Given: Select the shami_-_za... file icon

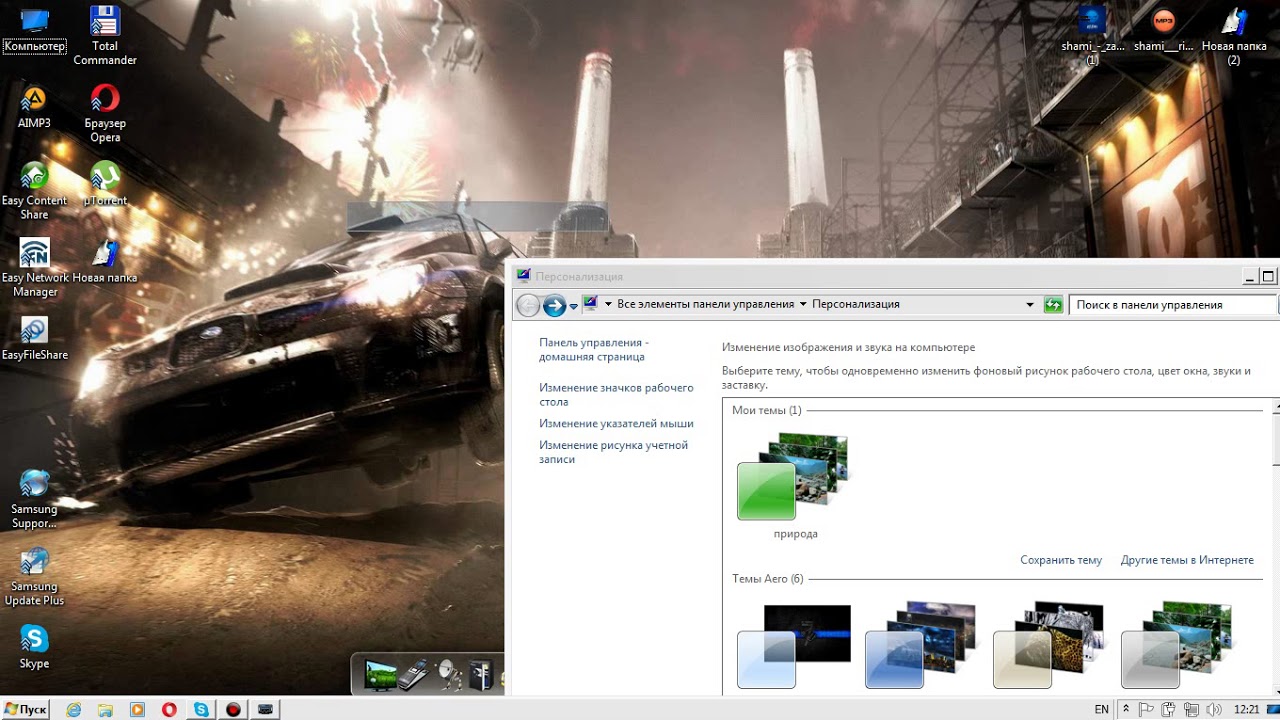Looking at the screenshot, I should pyautogui.click(x=1092, y=35).
